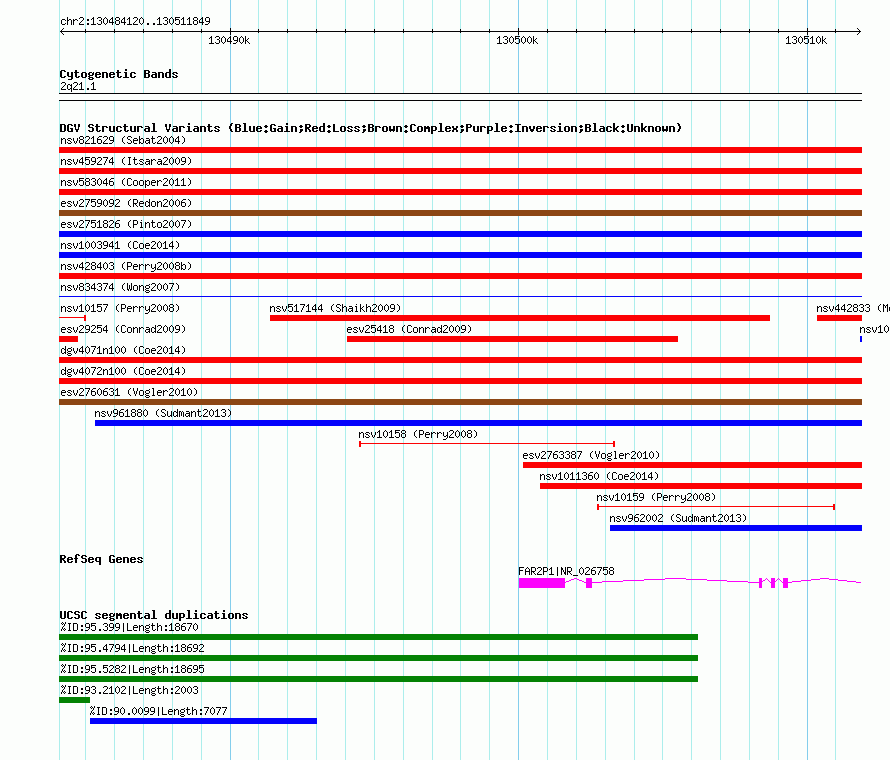The width and height of the screenshot is (890, 760).
Task: Click the large magenta FAR2P1 exon block
Action: pos(541,583)
